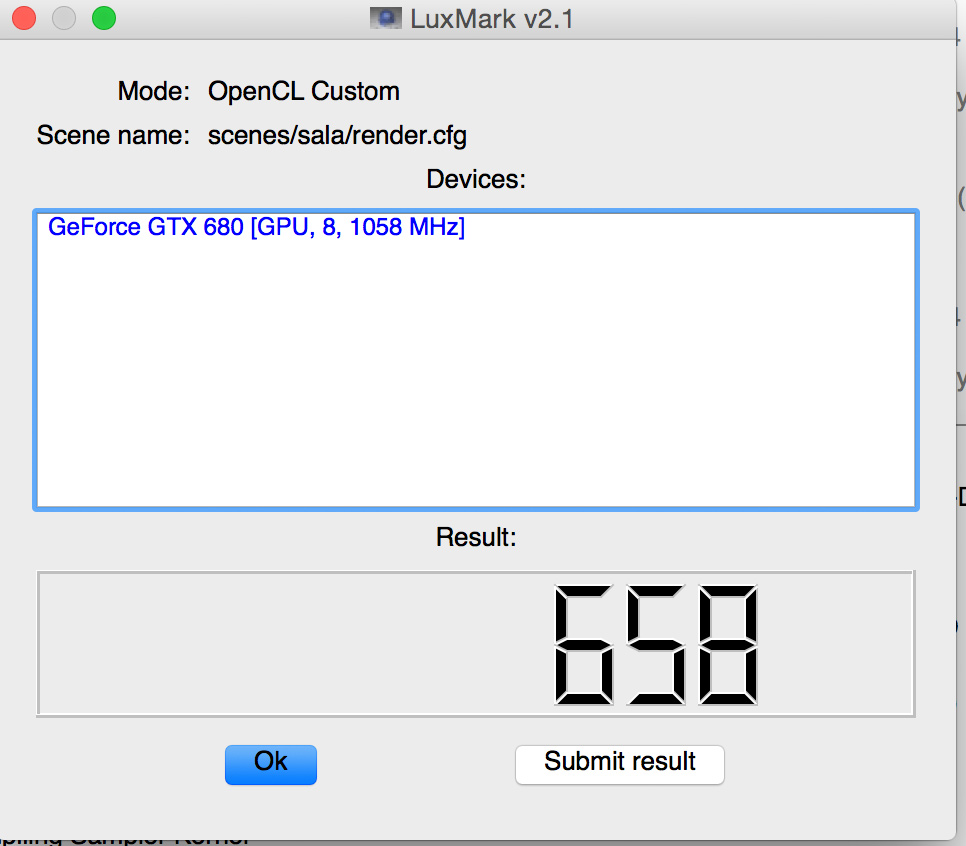Click the Mode: label
This screenshot has width=966, height=846.
click(154, 91)
